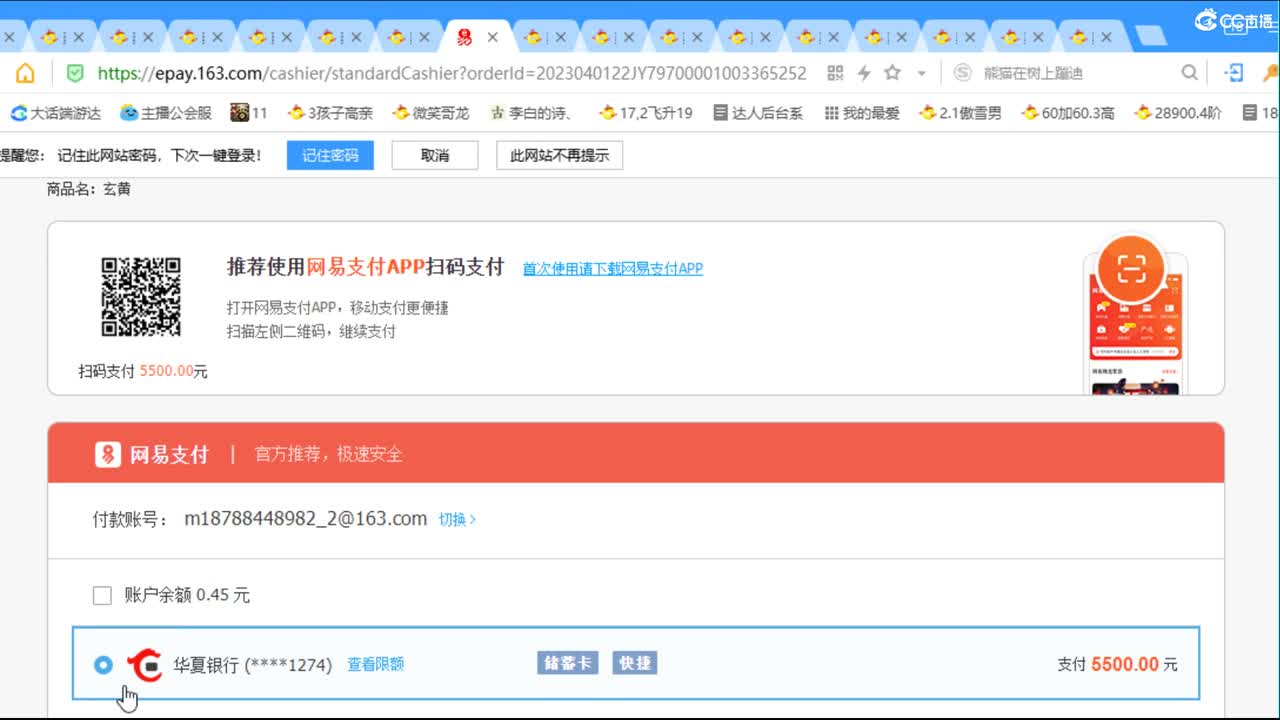The width and height of the screenshot is (1280, 720).
Task: Click the 推荐使用网易支付APP扫码支付 heading
Action: (365, 267)
